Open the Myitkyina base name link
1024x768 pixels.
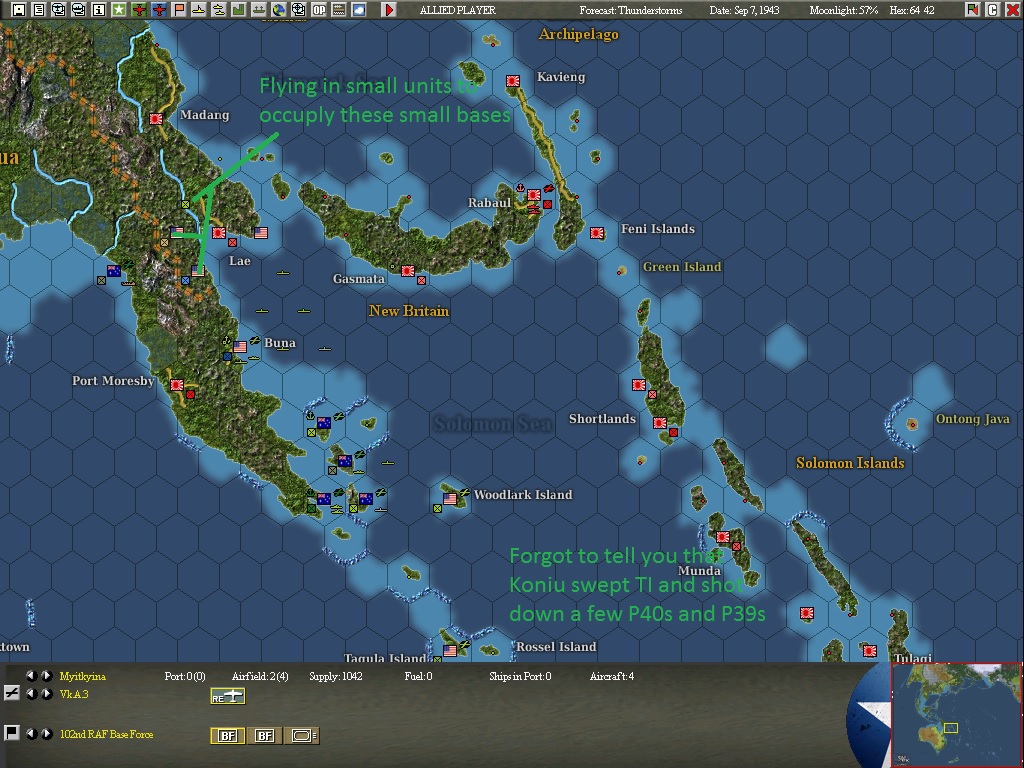click(82, 677)
